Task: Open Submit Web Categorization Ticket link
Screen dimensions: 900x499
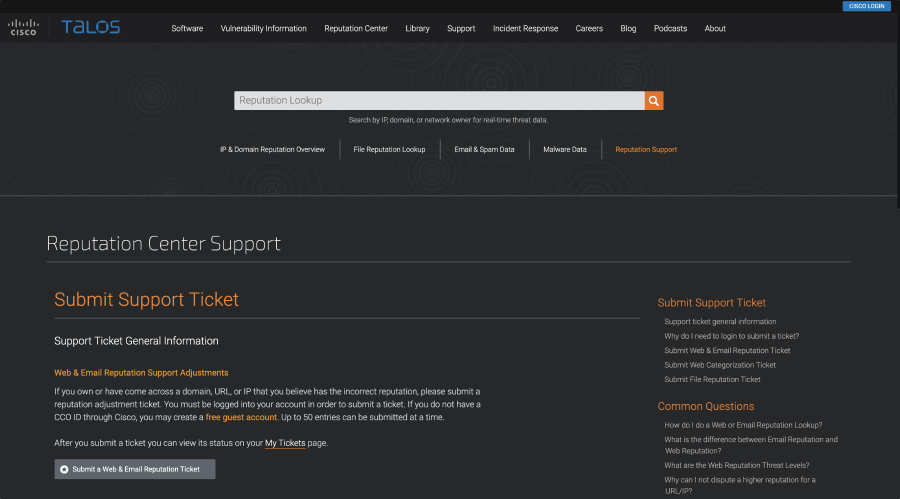Action: (x=720, y=365)
